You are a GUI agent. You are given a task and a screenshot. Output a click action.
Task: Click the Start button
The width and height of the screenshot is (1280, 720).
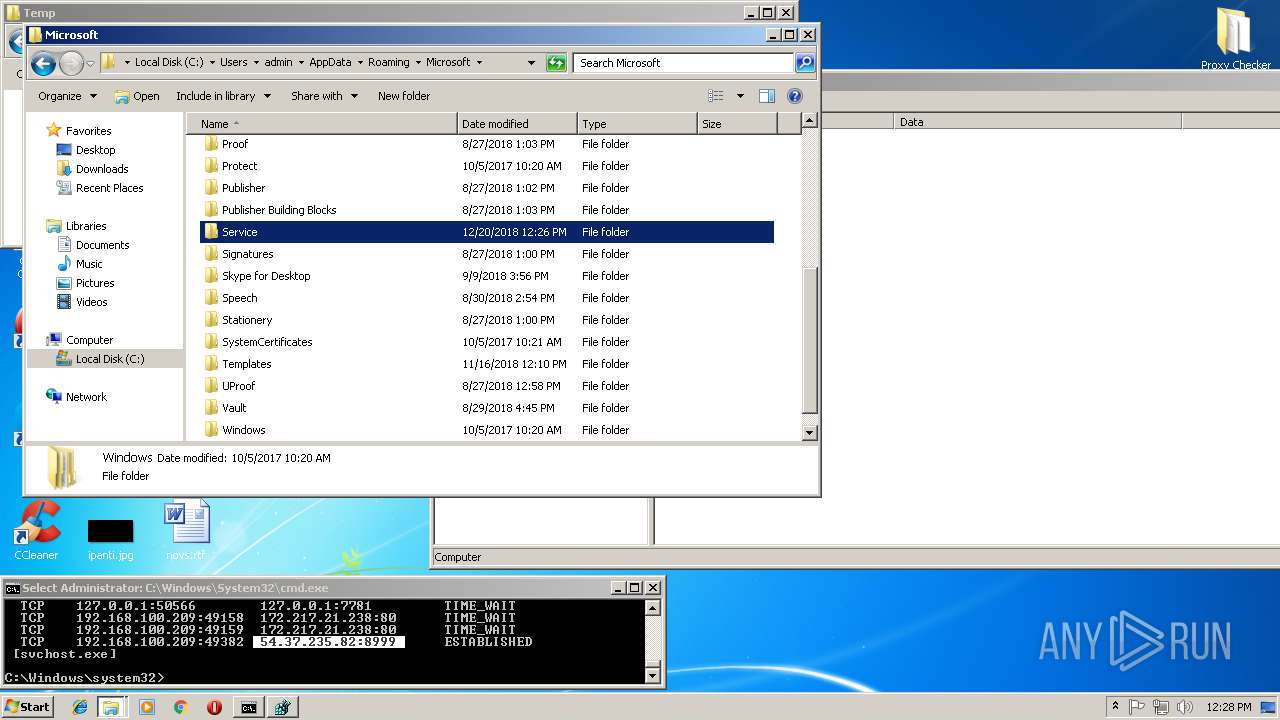27,707
